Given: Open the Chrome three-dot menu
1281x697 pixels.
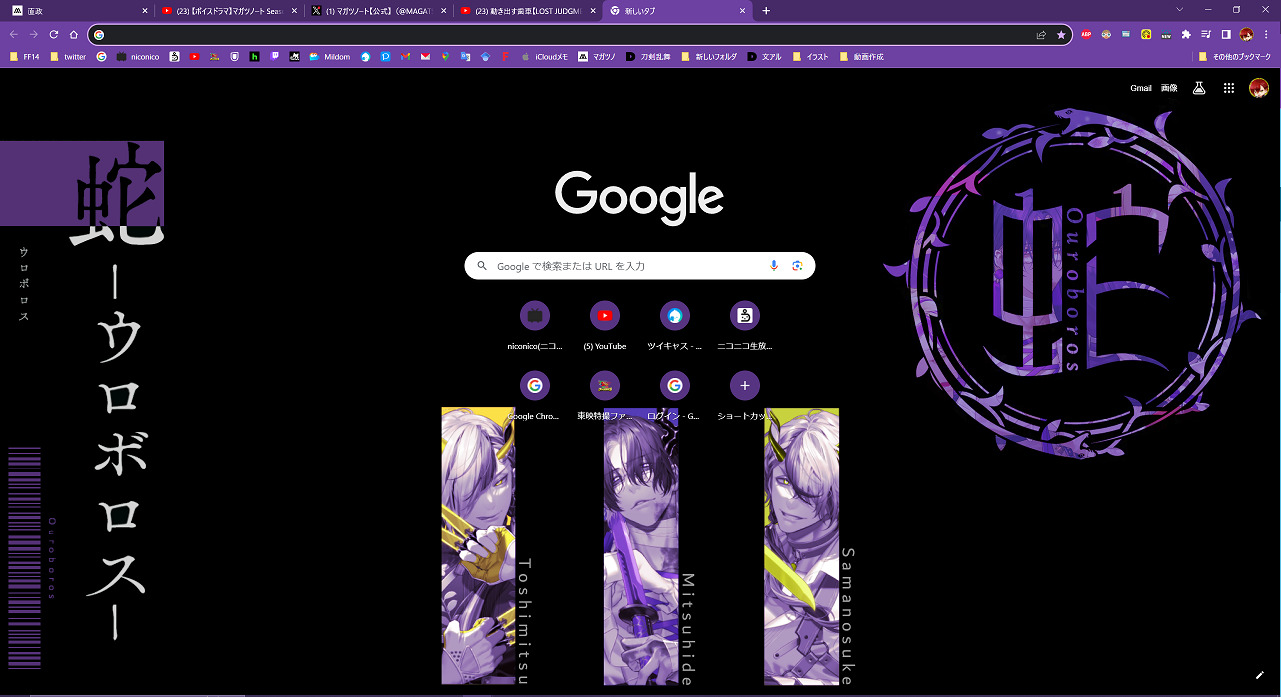Looking at the screenshot, I should (1266, 34).
